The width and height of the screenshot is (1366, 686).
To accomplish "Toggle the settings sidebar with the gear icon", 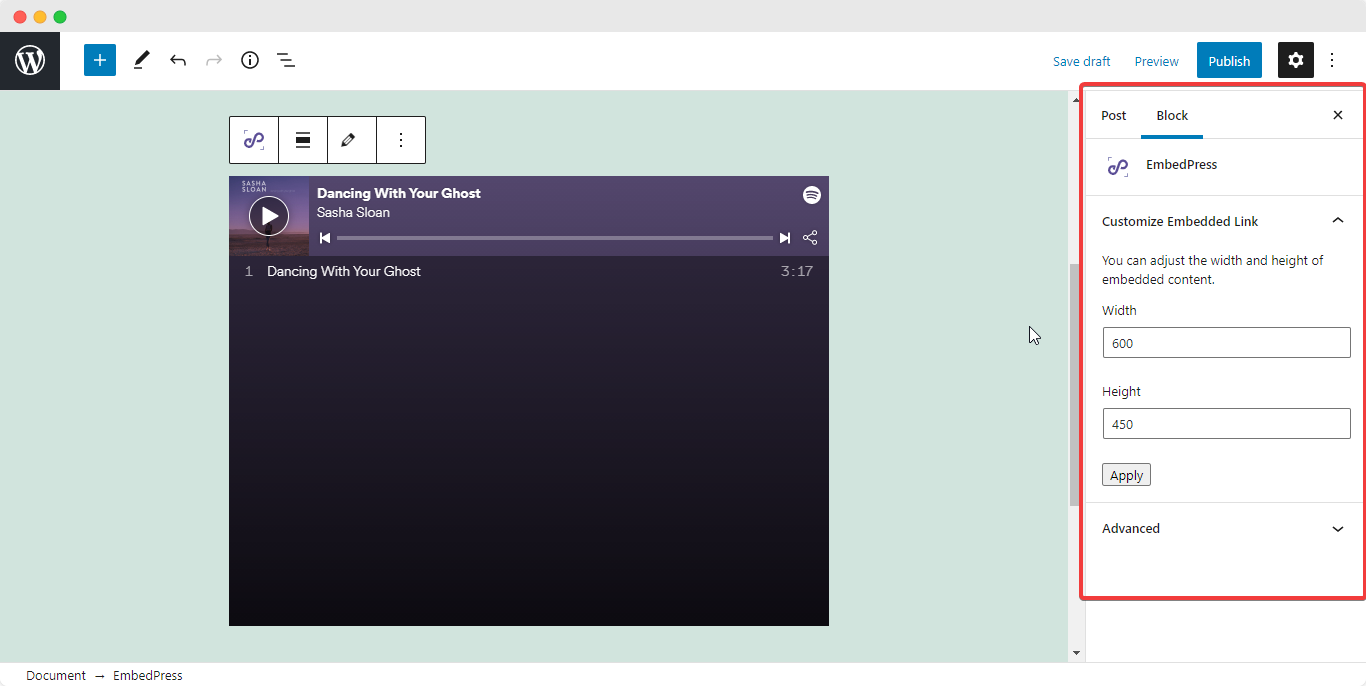I will (x=1295, y=60).
